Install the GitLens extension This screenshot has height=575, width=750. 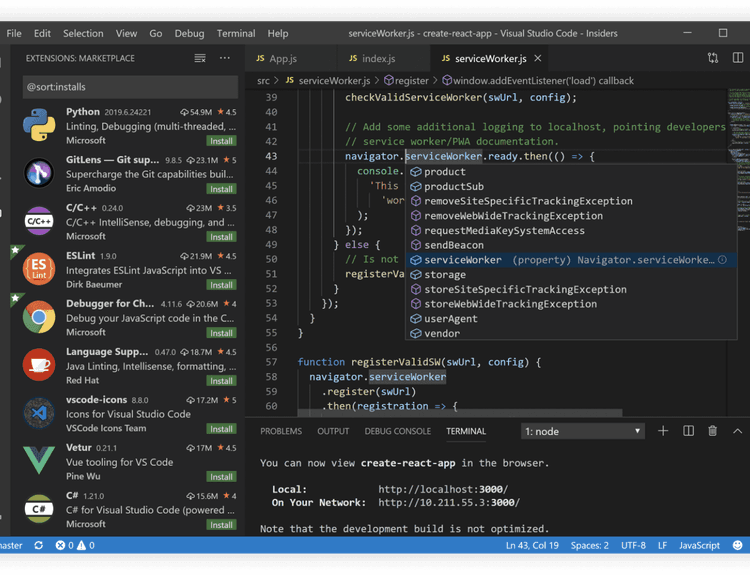click(x=221, y=189)
